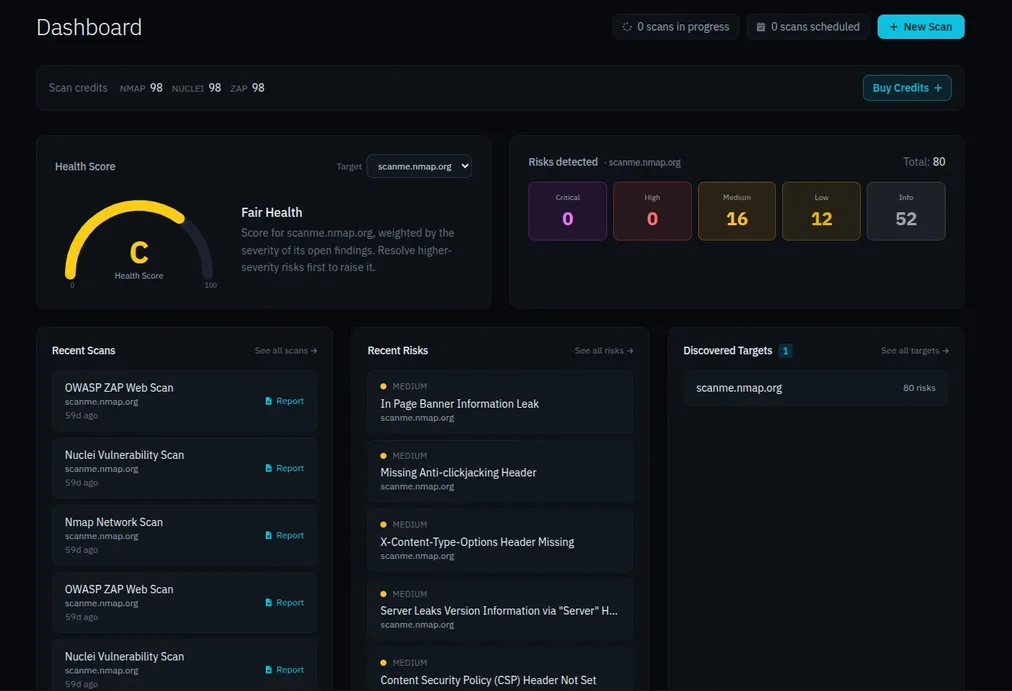Click the arrow icon in See all risks
1012x691 pixels.
pyautogui.click(x=630, y=350)
